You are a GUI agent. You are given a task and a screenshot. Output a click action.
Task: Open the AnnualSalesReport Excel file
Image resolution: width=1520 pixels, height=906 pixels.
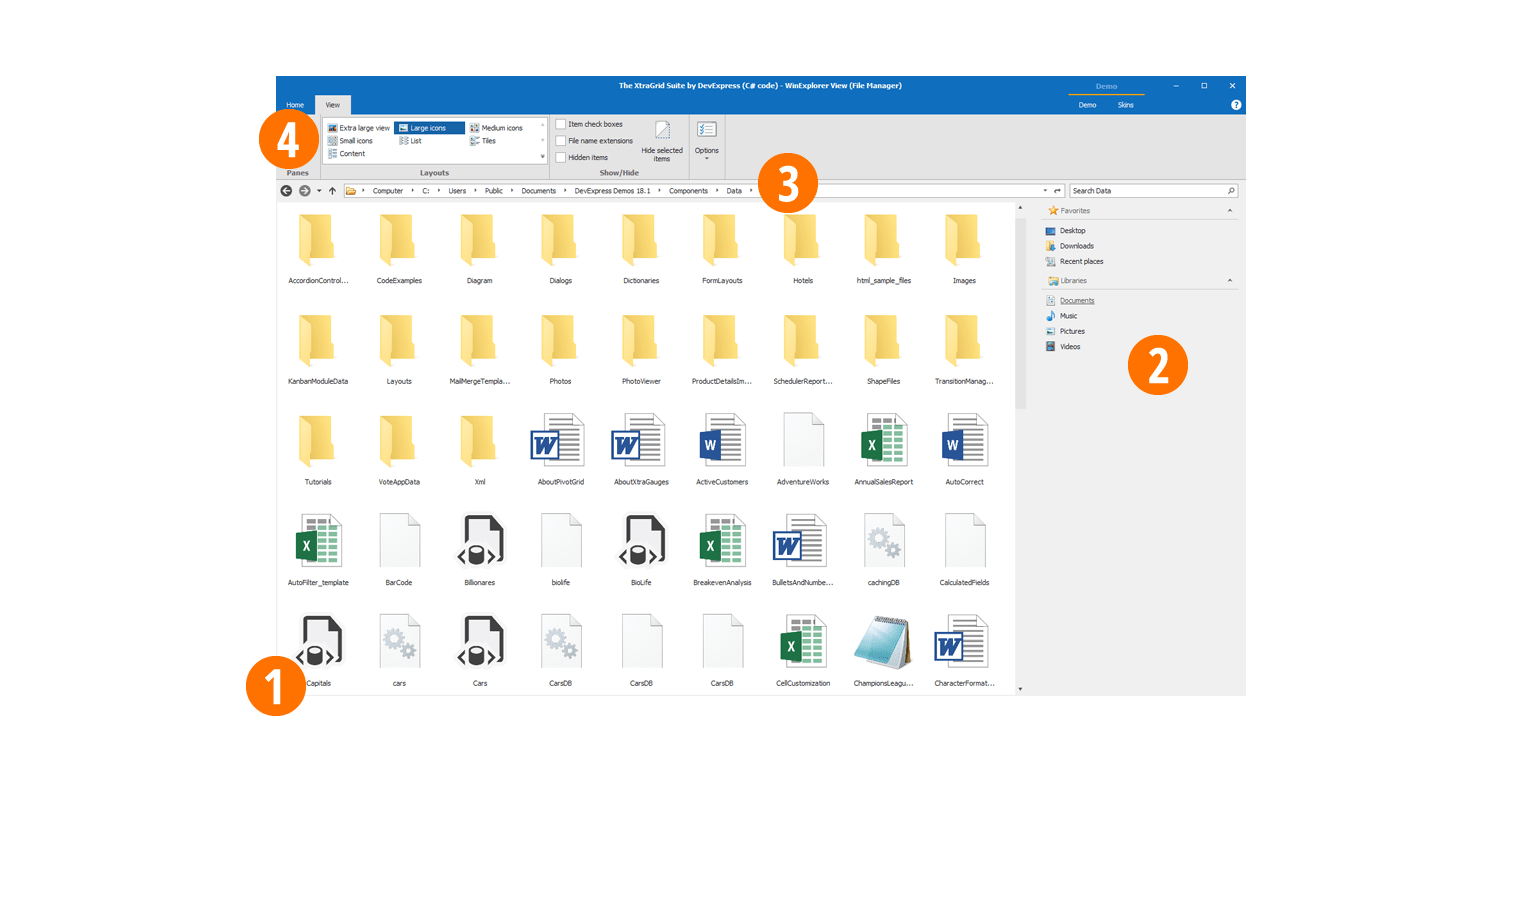[x=883, y=441]
